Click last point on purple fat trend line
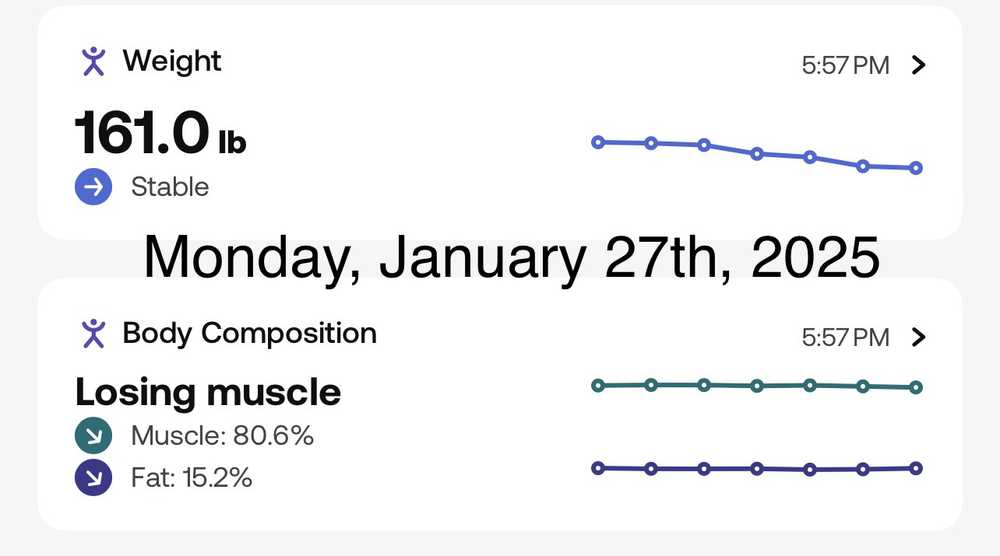The height and width of the screenshot is (556, 1000). tap(916, 467)
